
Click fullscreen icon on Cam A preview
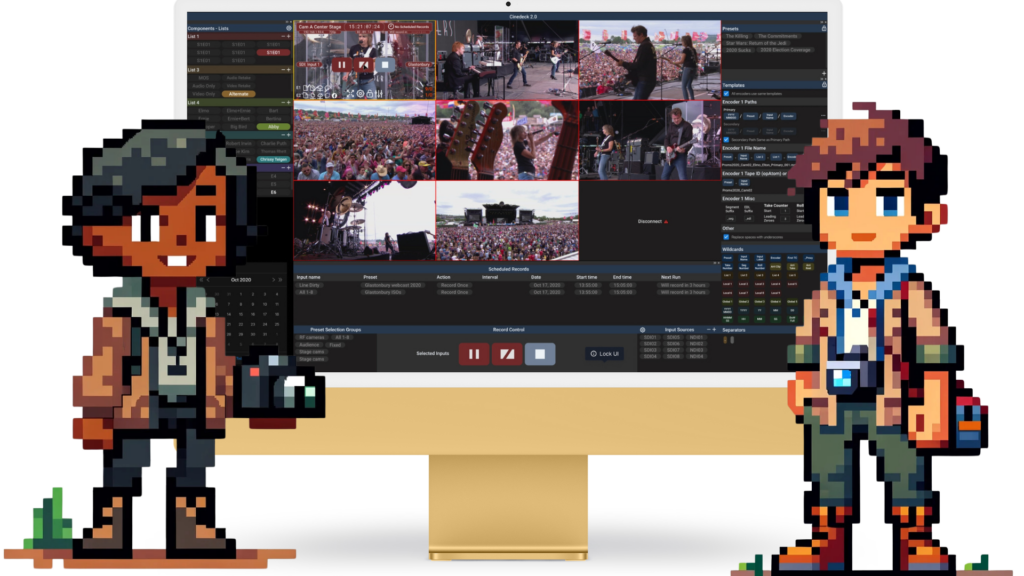(x=350, y=94)
